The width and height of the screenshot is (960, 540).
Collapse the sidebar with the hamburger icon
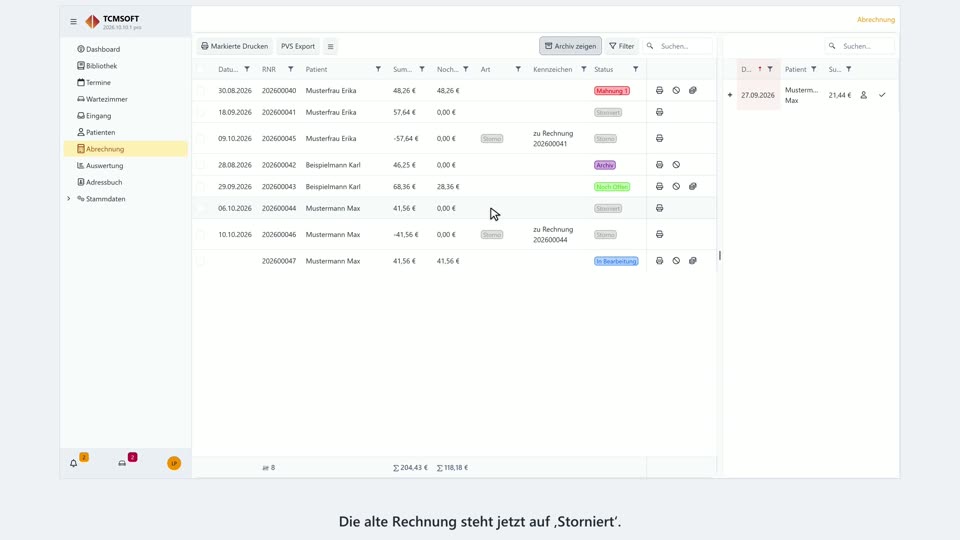(x=73, y=21)
